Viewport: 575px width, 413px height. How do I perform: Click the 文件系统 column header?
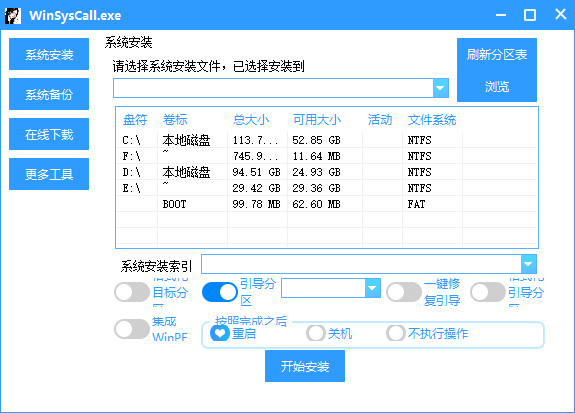coord(432,120)
